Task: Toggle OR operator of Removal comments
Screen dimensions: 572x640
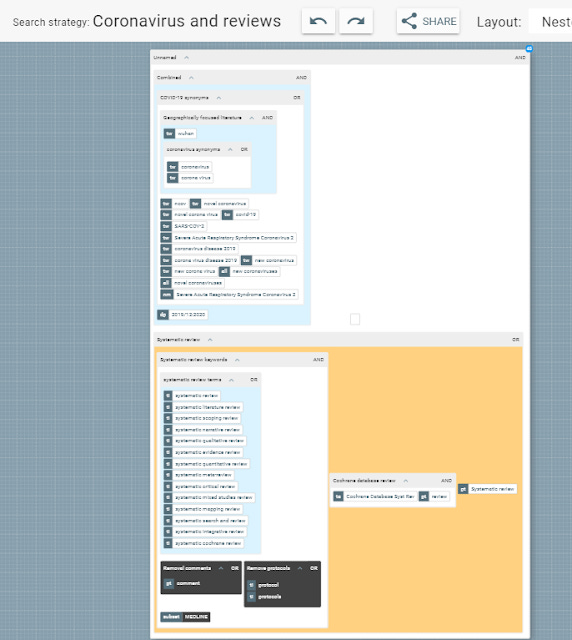Action: (235, 568)
